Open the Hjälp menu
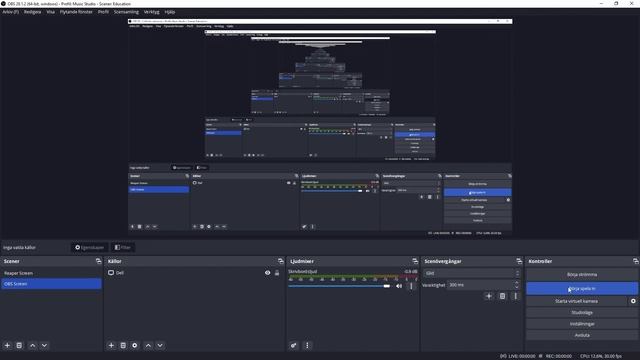This screenshot has width=640, height=360. tap(170, 12)
